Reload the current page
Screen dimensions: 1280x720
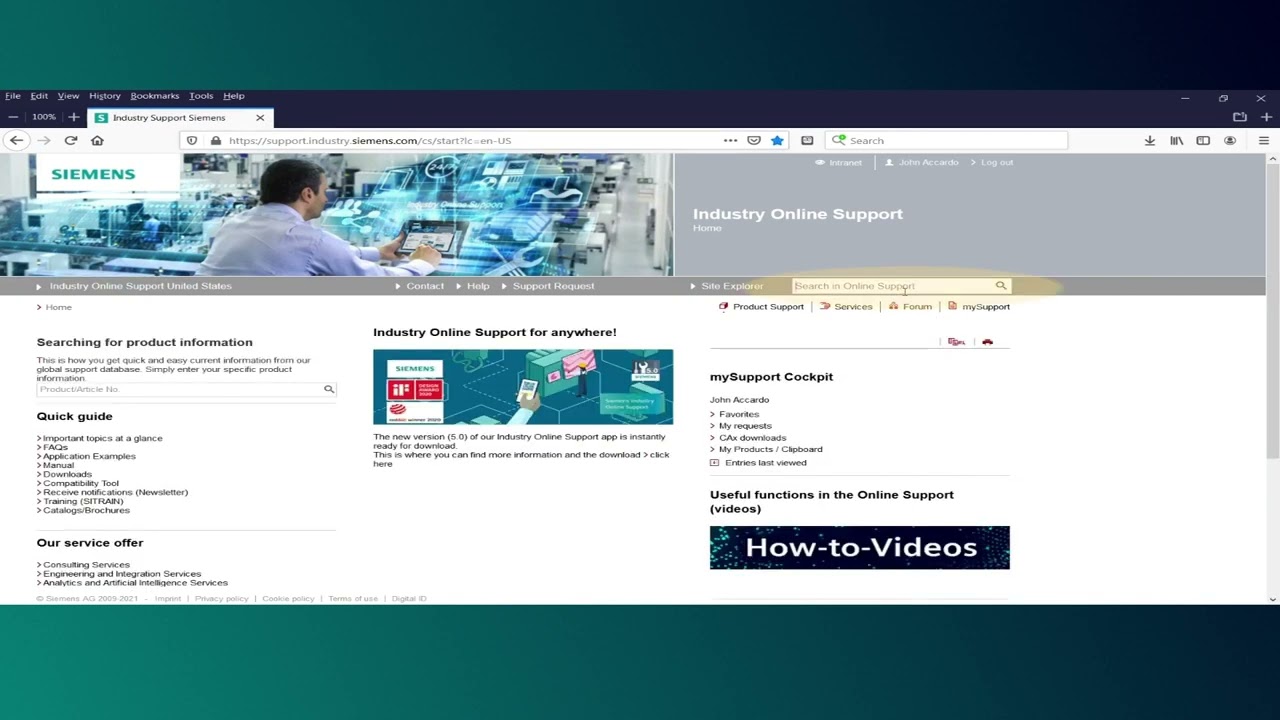pos(71,141)
